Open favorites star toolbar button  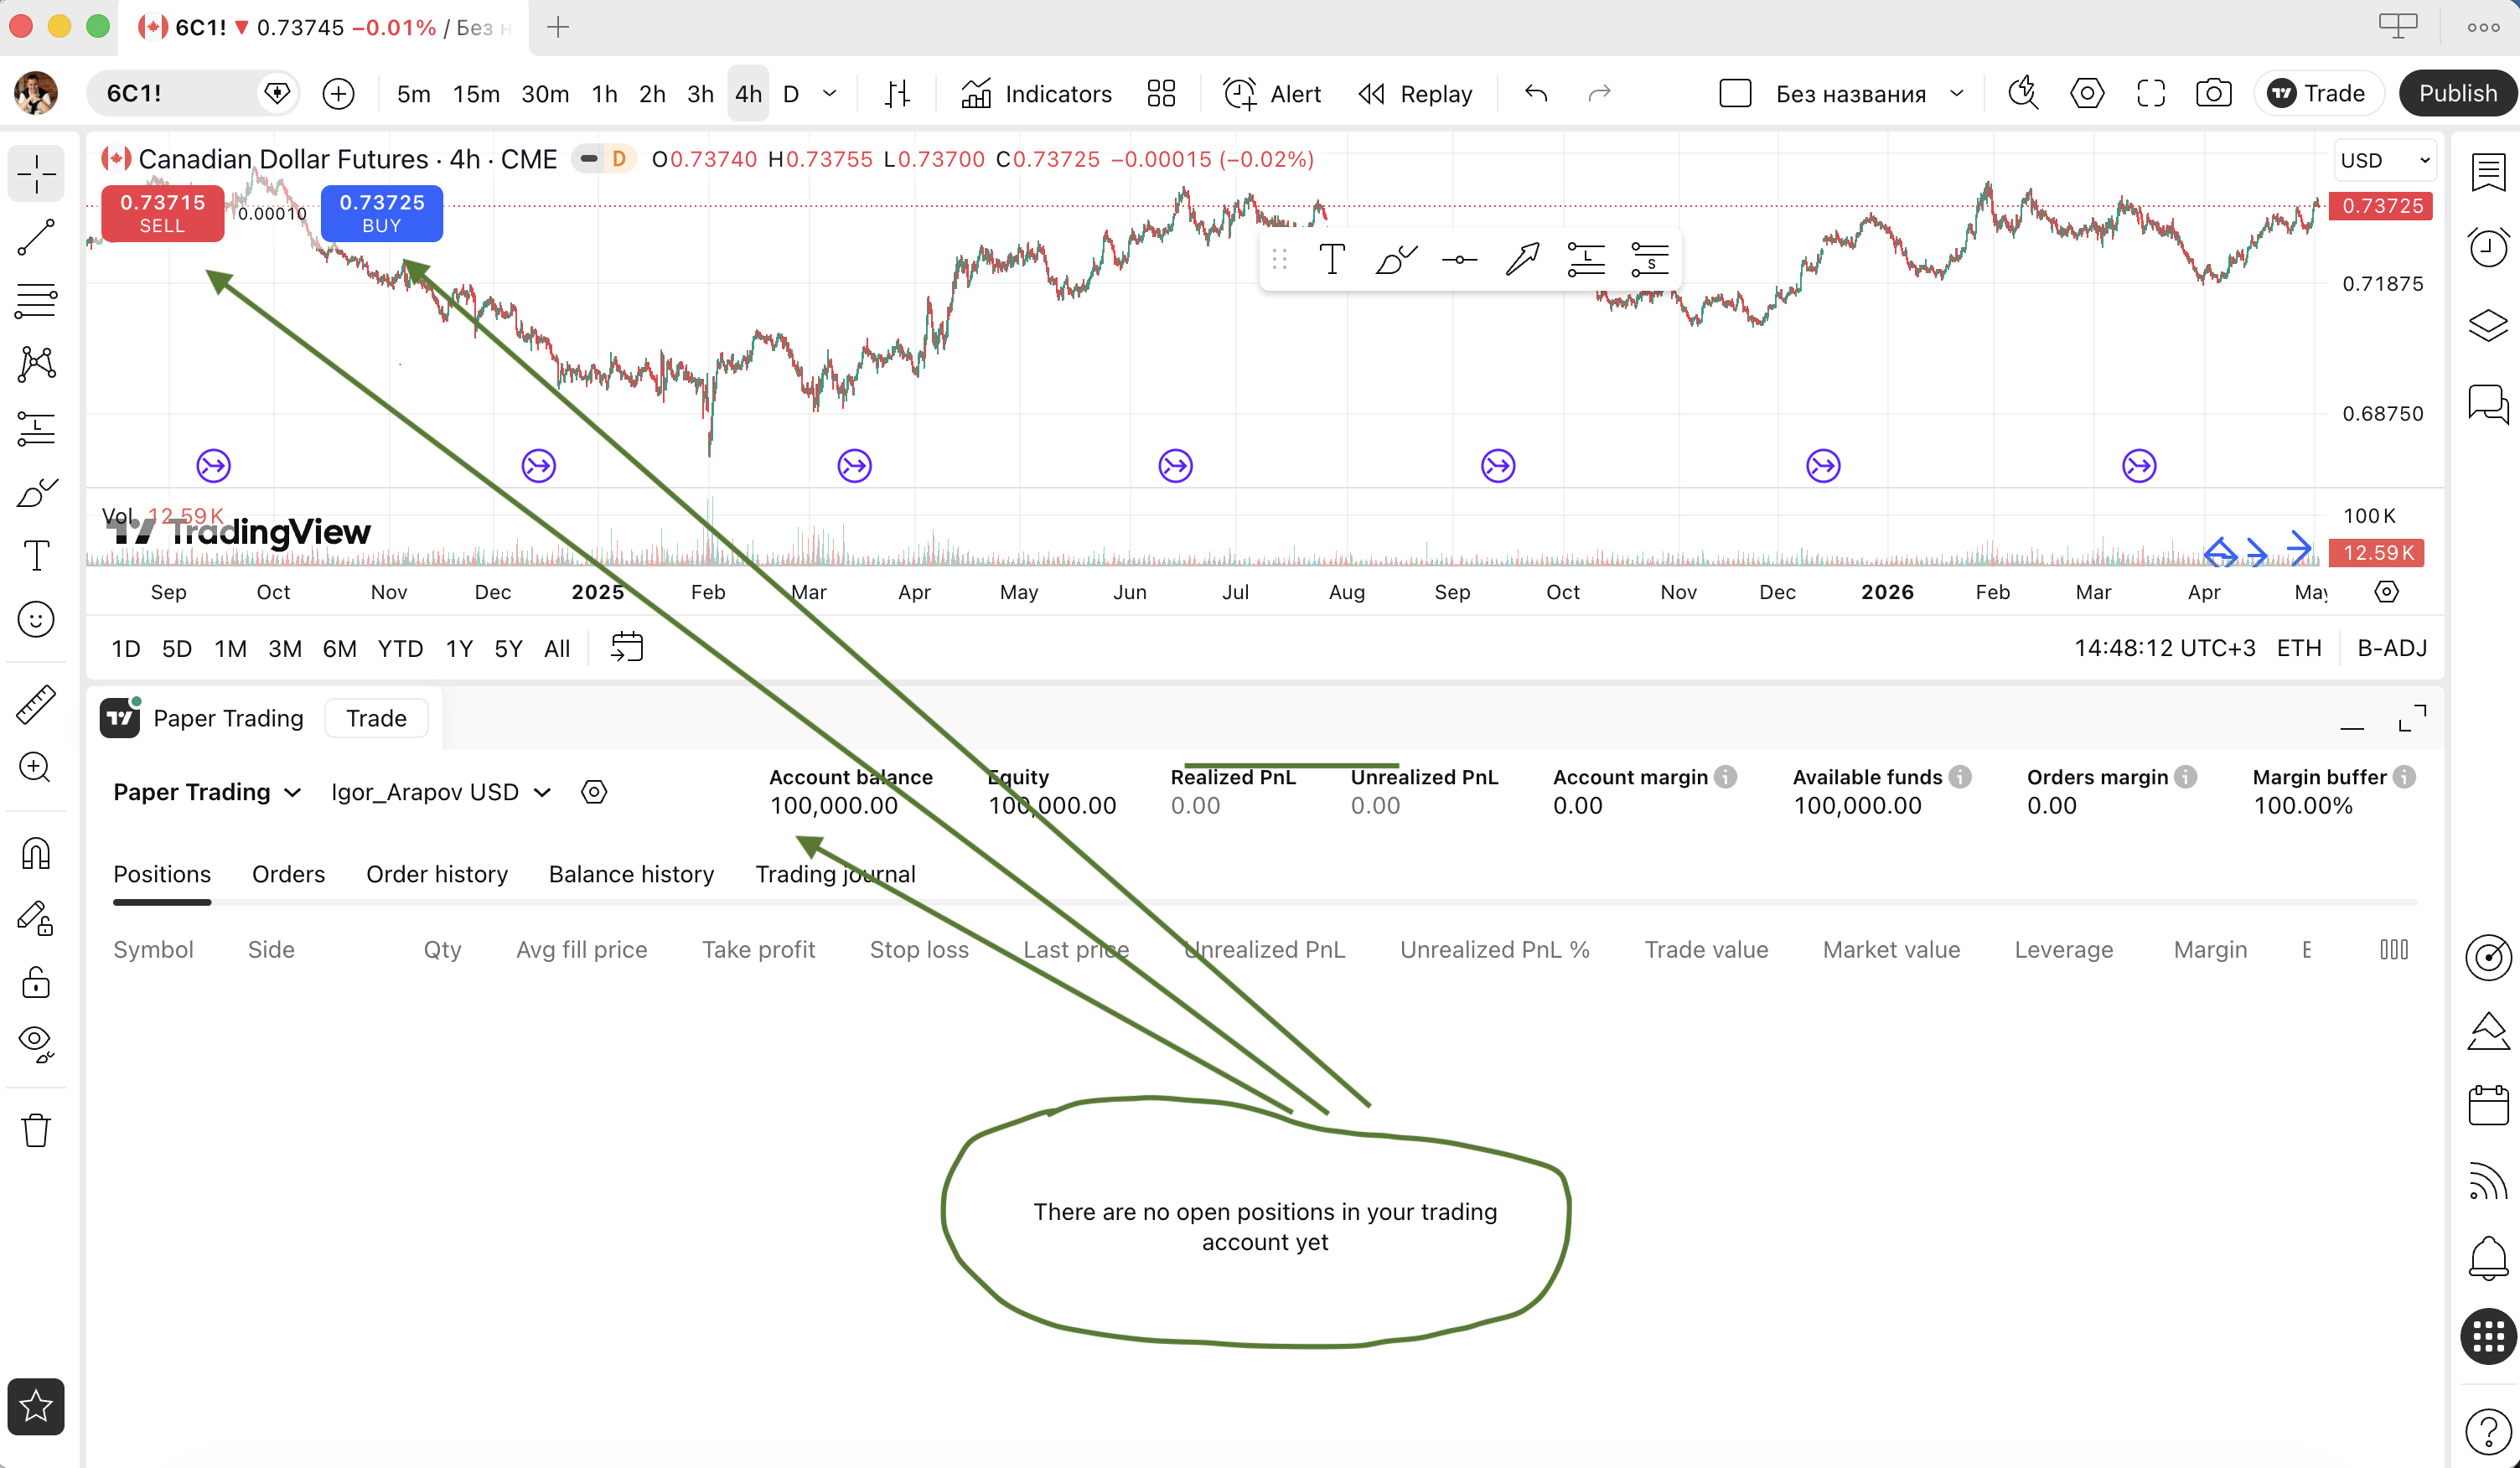click(36, 1406)
